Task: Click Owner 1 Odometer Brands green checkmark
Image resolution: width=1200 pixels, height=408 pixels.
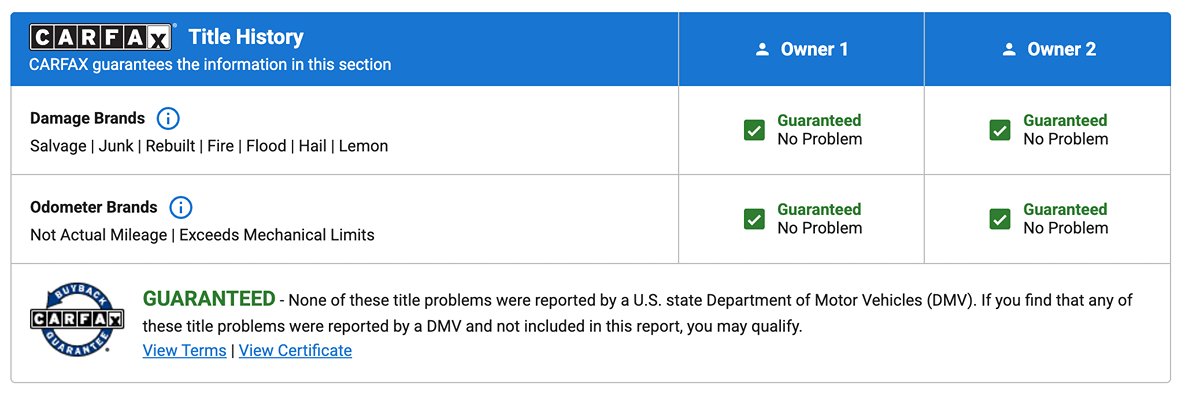Action: pos(755,219)
